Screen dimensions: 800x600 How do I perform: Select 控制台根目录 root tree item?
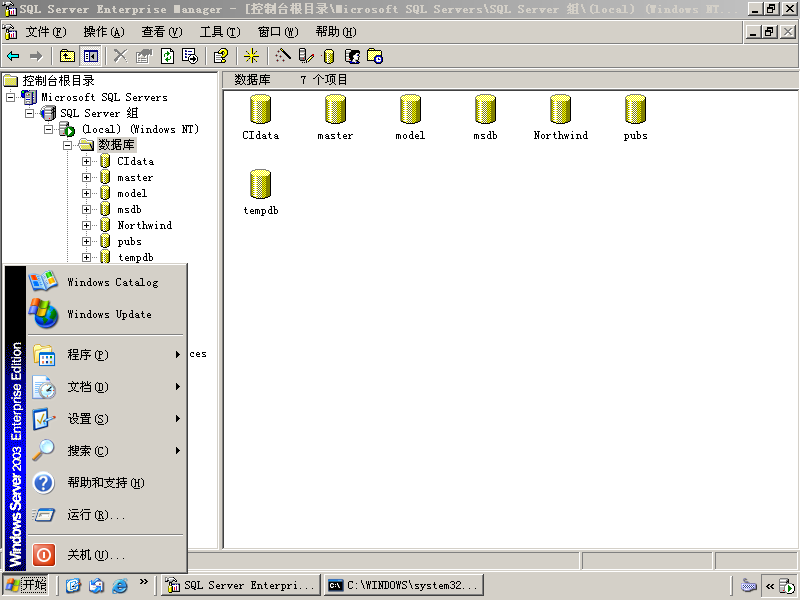click(x=58, y=81)
